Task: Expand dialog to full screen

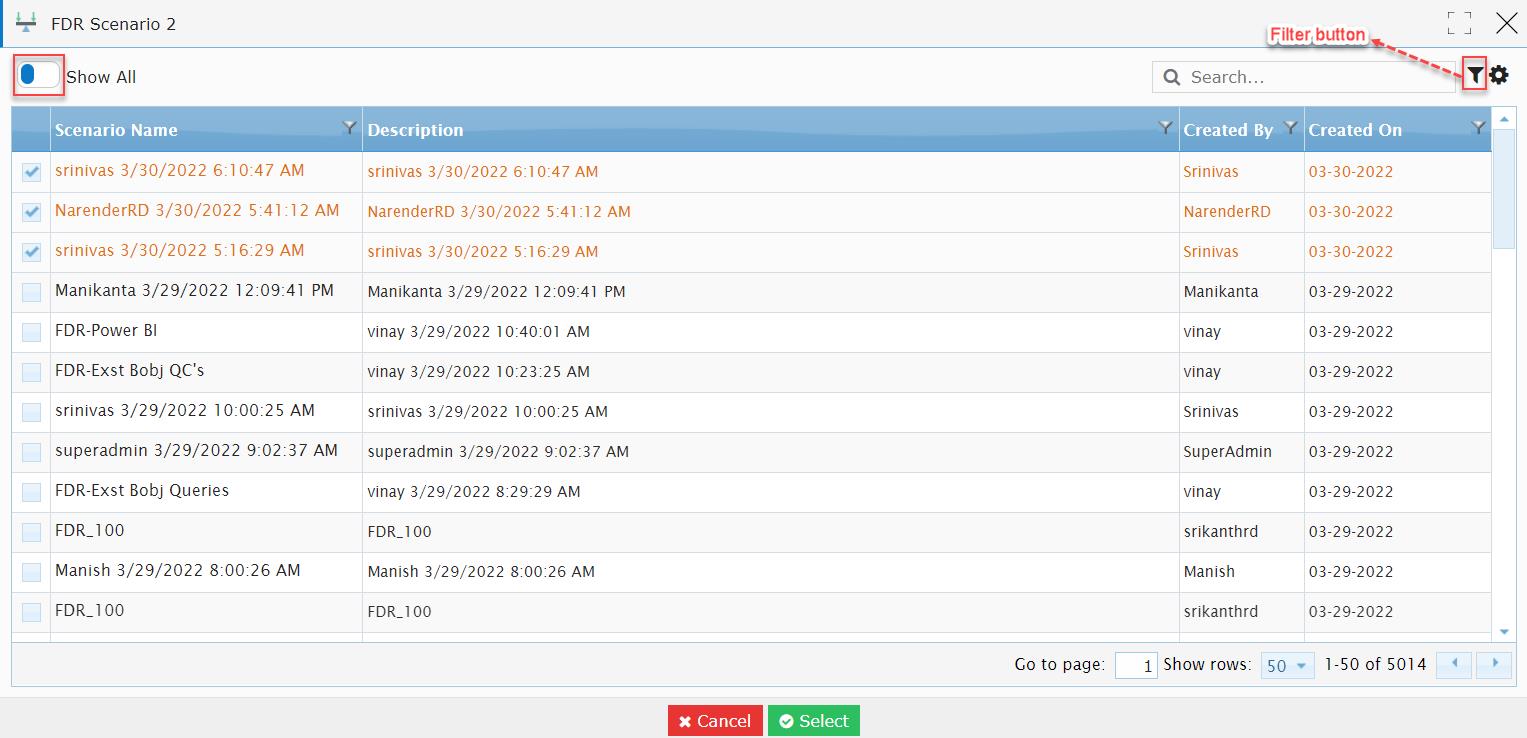Action: coord(1459,23)
